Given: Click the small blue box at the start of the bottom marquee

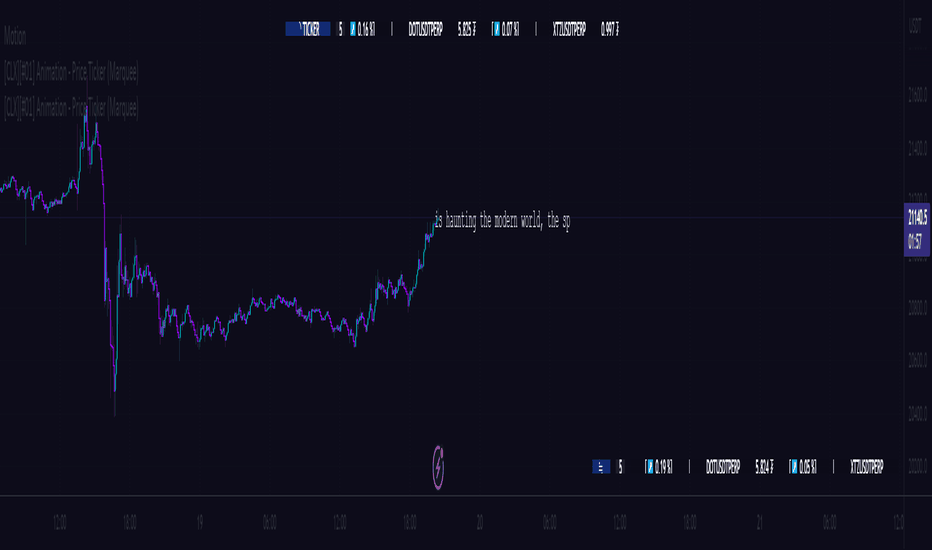Looking at the screenshot, I should click(601, 467).
